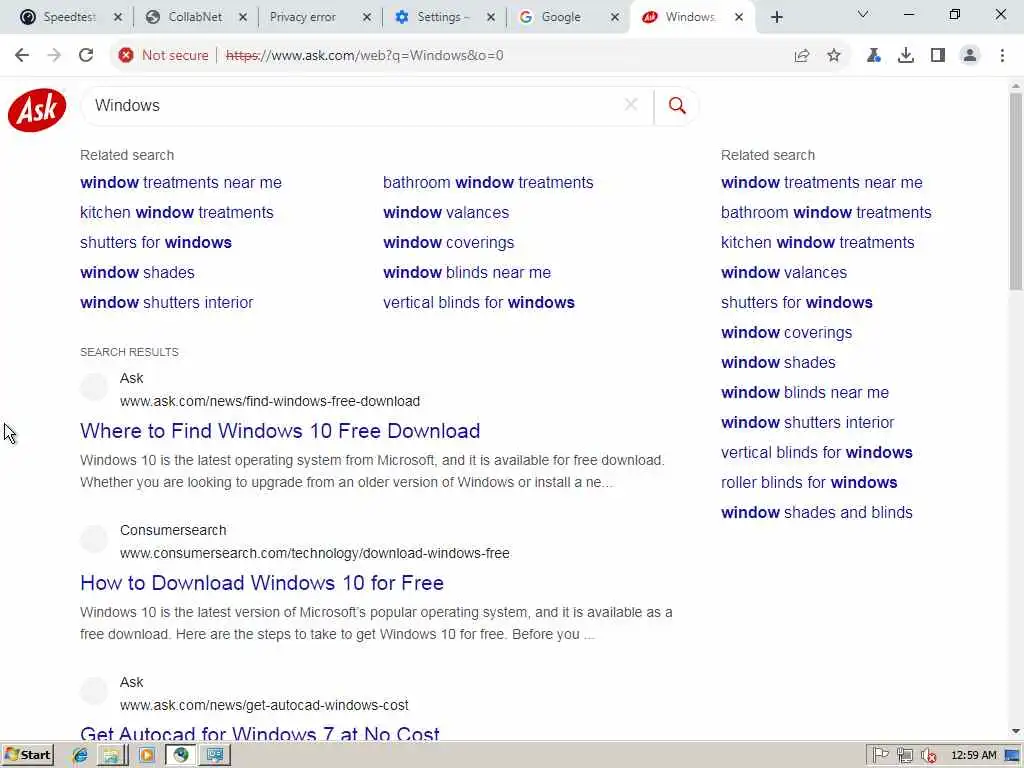The height and width of the screenshot is (768, 1024).
Task: Click sidebar 'roller blinds for windows' link
Action: coord(809,483)
